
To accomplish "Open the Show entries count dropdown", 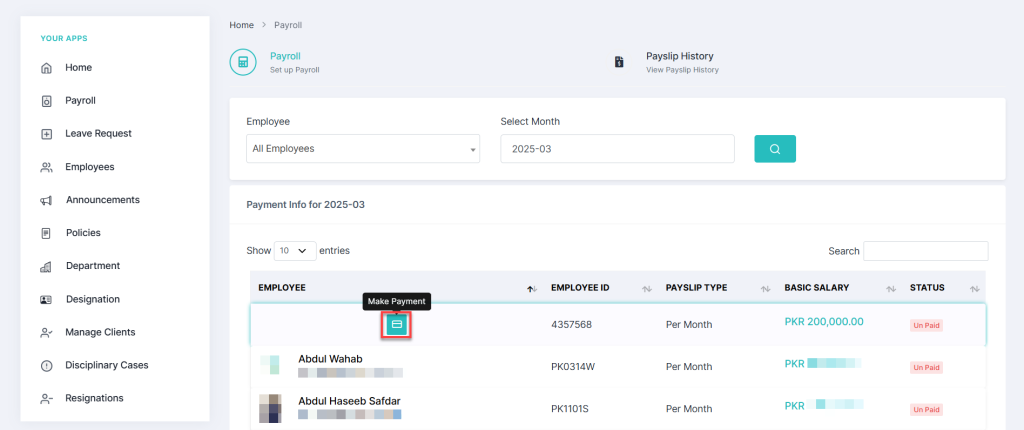I will (x=295, y=250).
